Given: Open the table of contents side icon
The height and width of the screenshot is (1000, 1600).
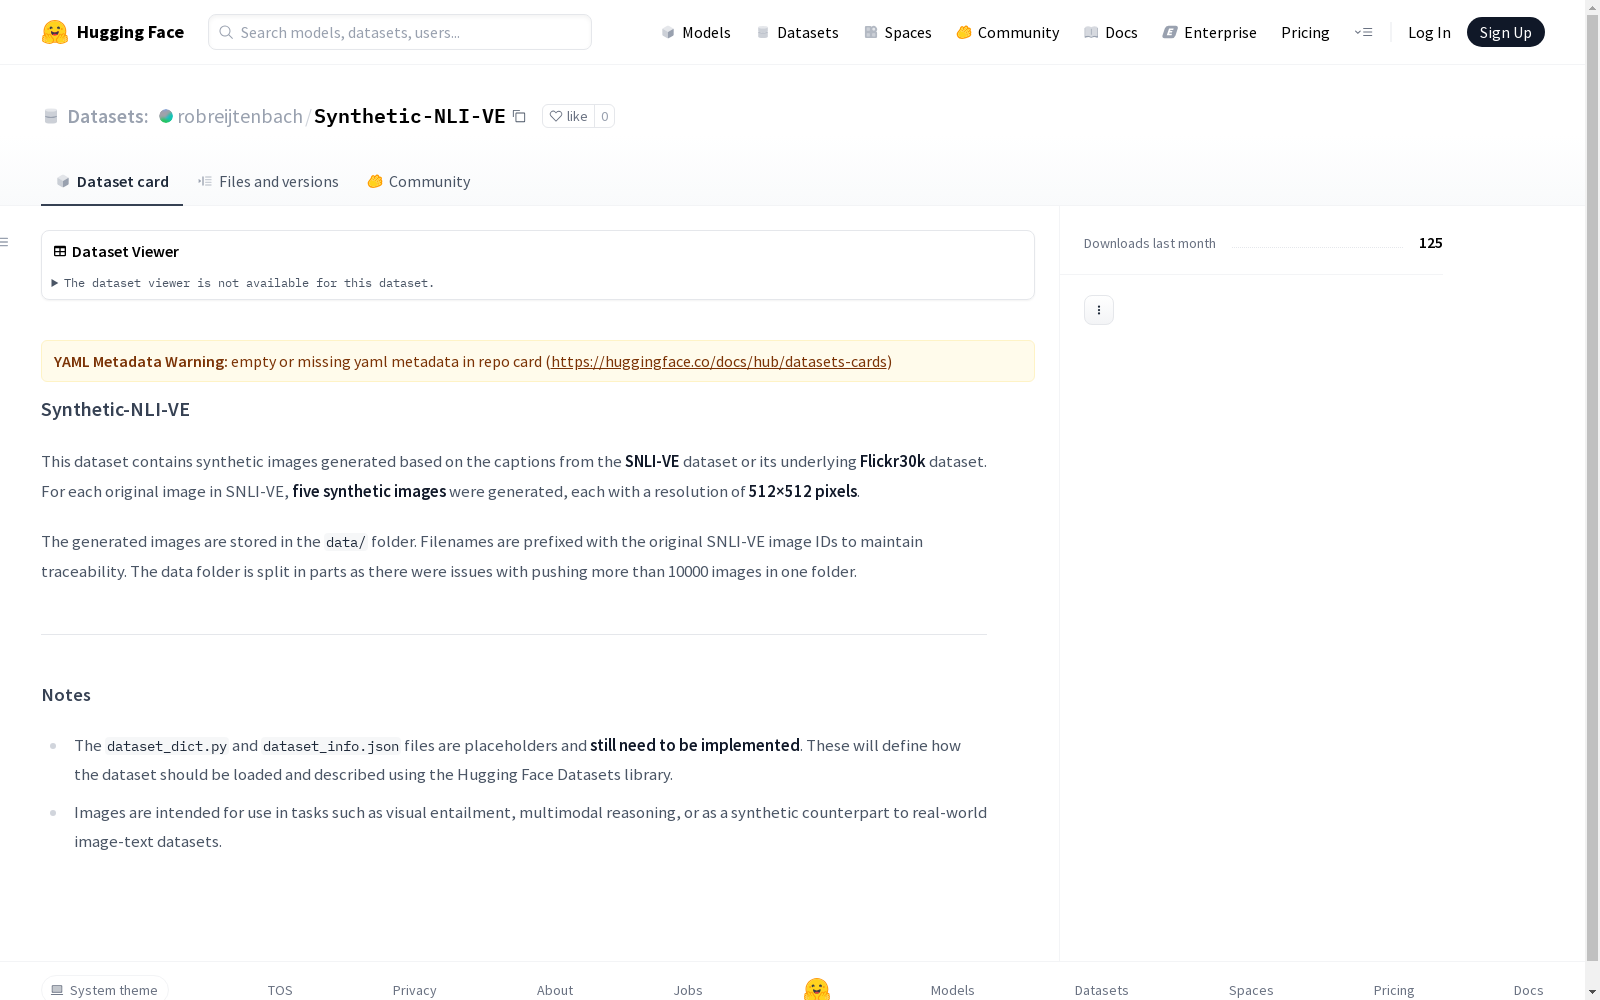Looking at the screenshot, I should [5, 242].
